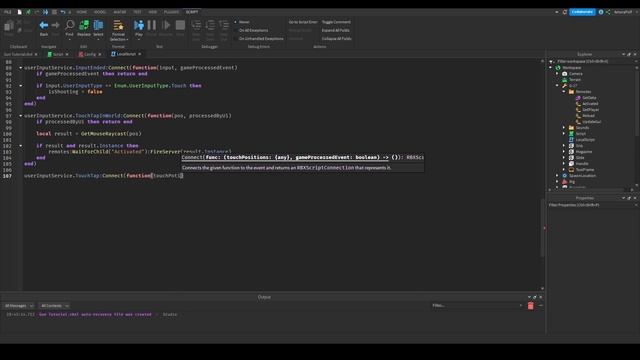Clear output with the red trash icon
Viewport: 640px width, 360px height.
(531, 306)
